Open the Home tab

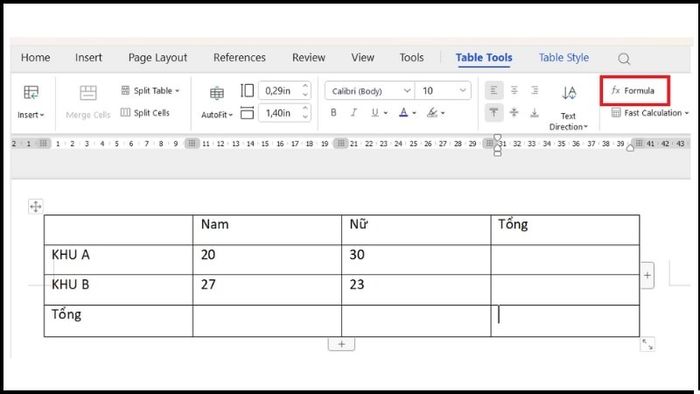35,58
